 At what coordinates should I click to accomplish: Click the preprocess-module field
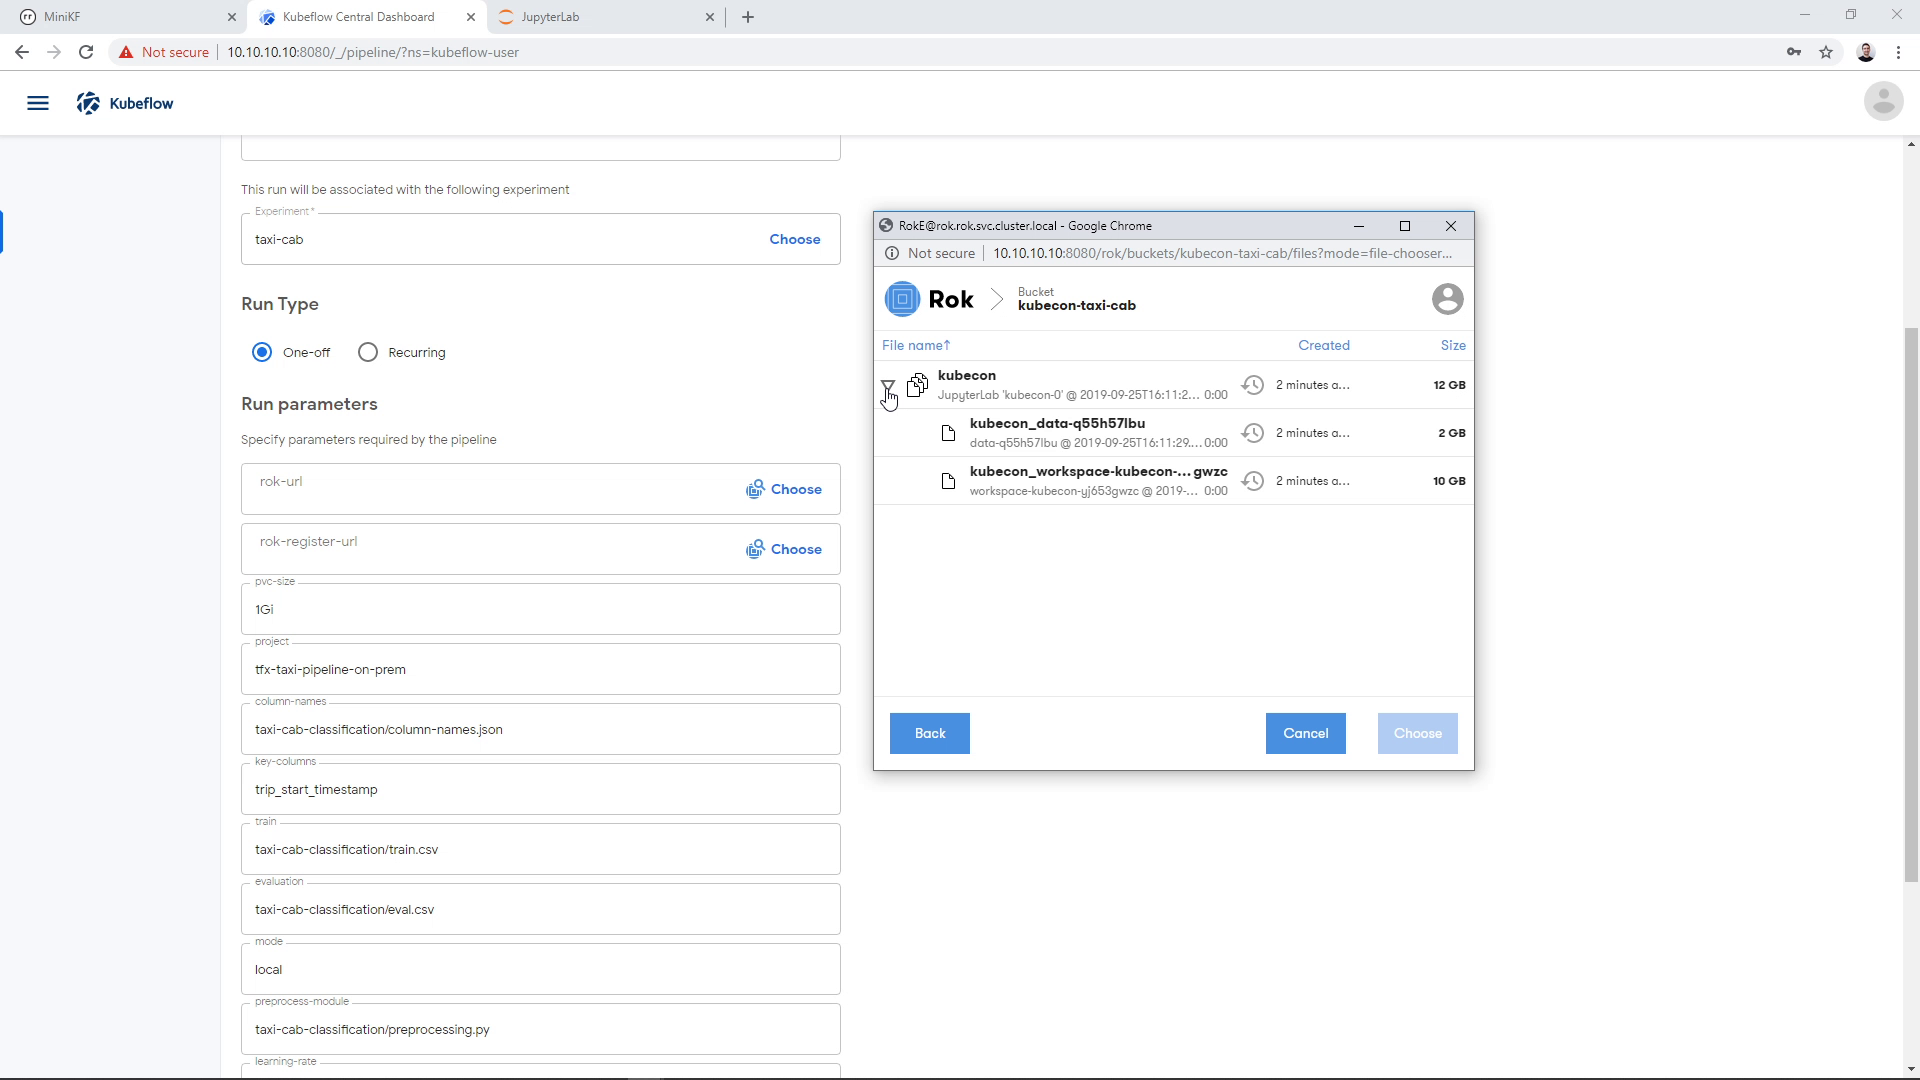[x=540, y=1029]
